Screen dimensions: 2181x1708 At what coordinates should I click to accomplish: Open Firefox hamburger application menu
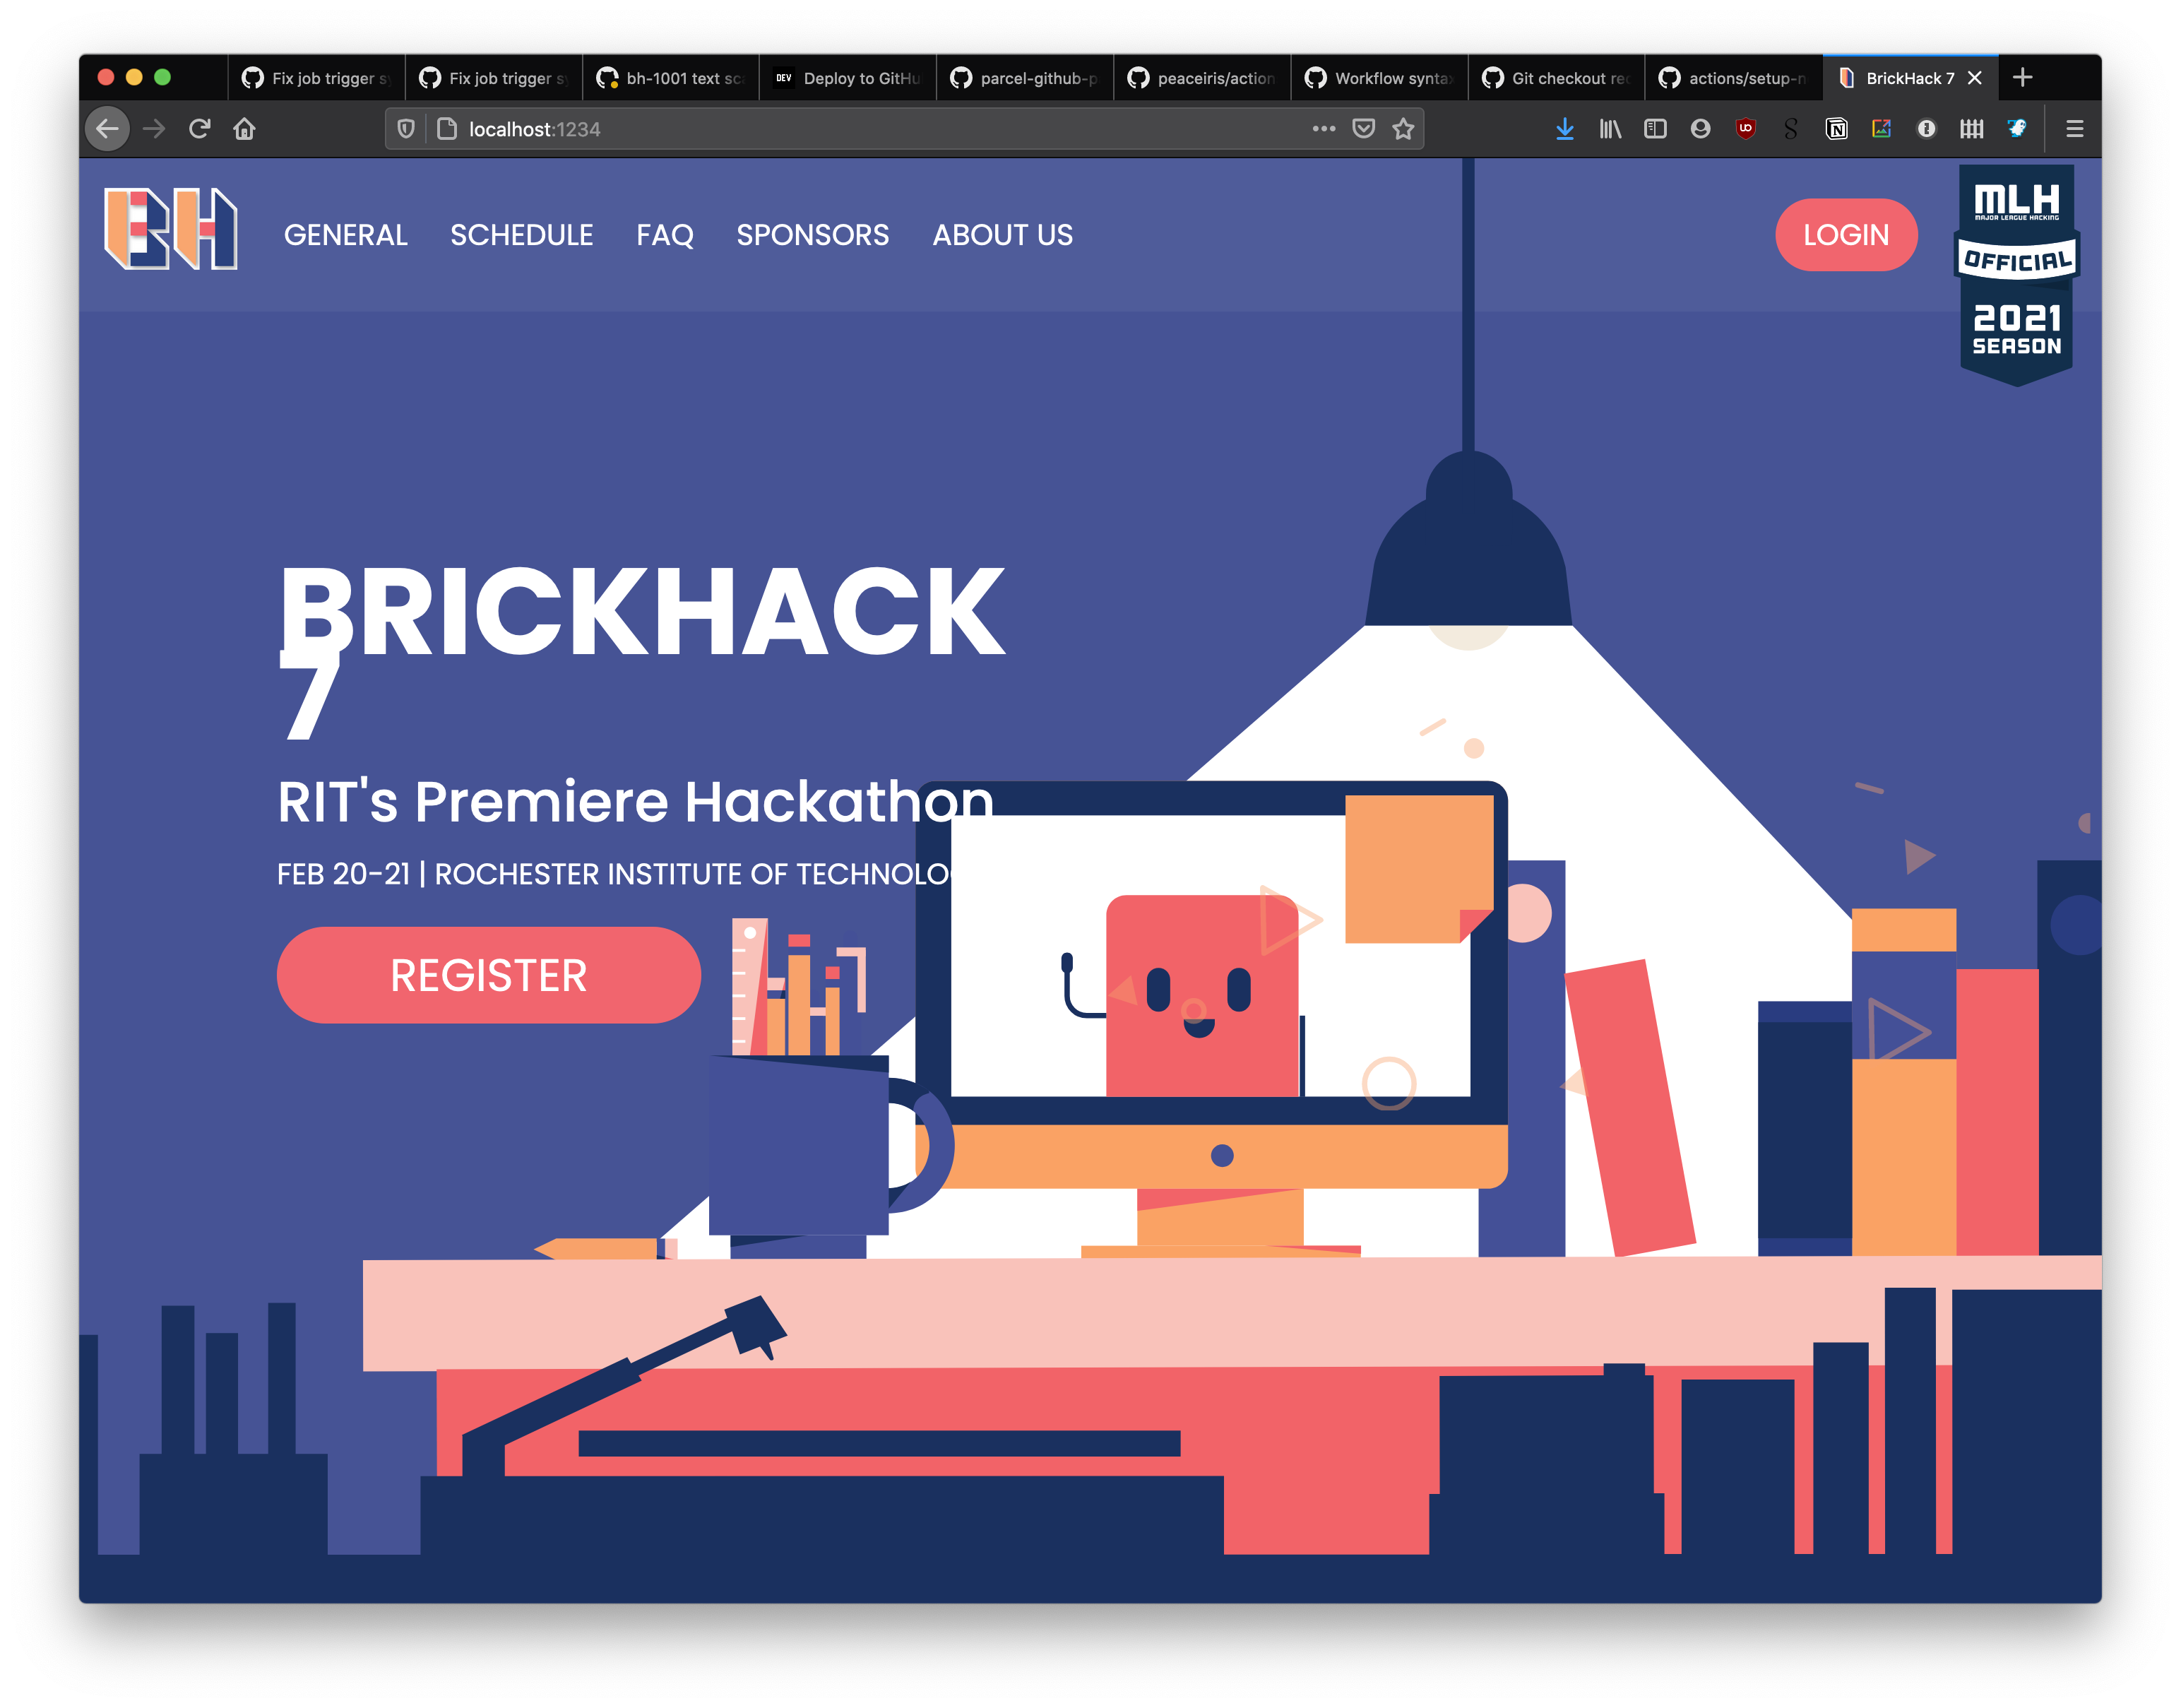[2074, 129]
